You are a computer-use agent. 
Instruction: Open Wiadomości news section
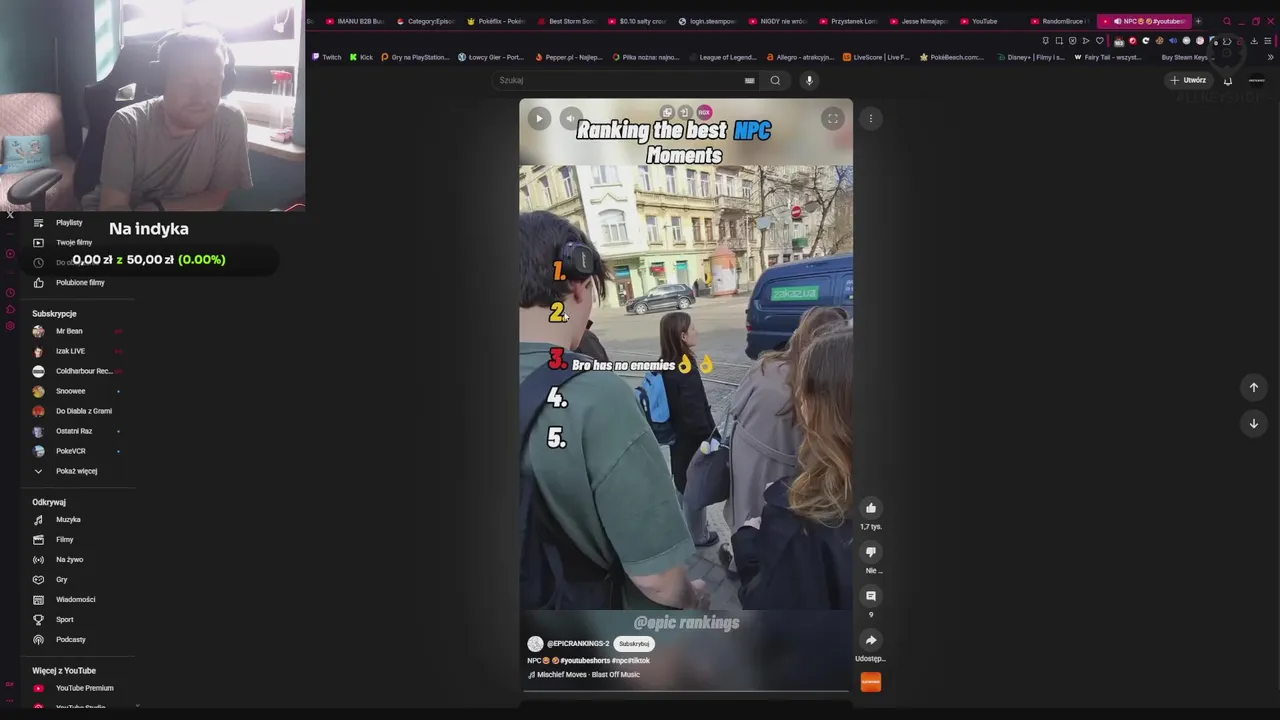coord(75,600)
